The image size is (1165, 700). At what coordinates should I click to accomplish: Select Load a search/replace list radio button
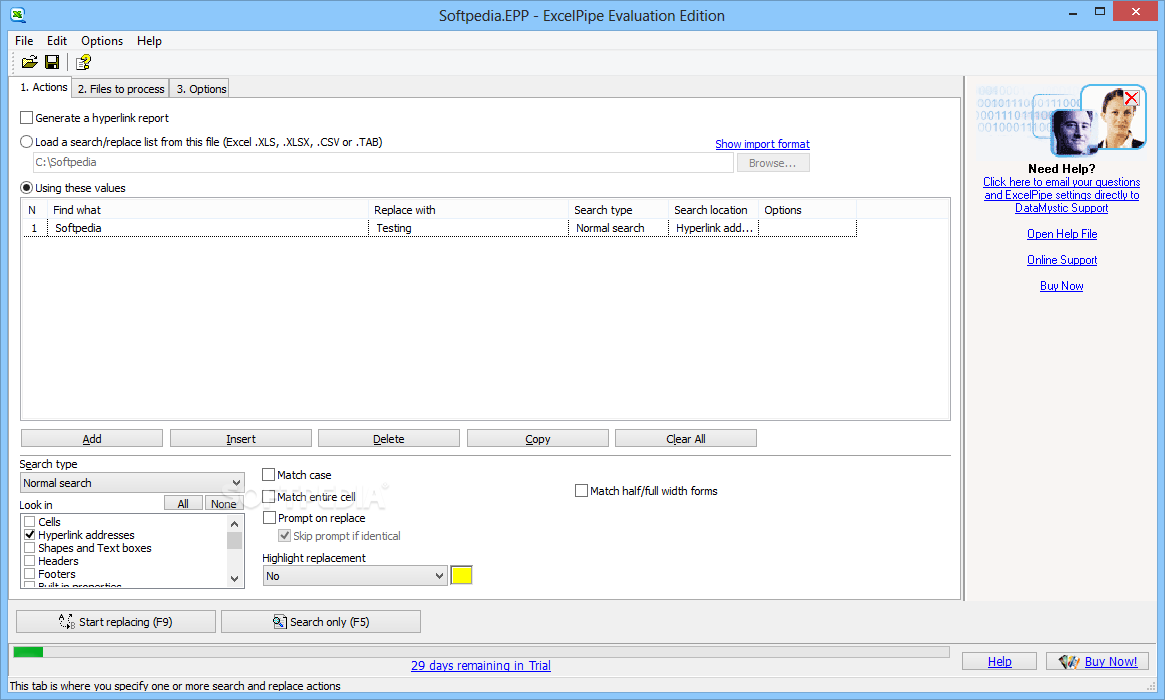(27, 141)
